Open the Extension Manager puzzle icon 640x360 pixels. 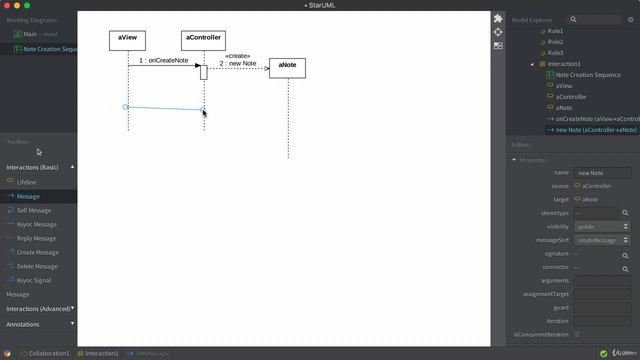(498, 18)
